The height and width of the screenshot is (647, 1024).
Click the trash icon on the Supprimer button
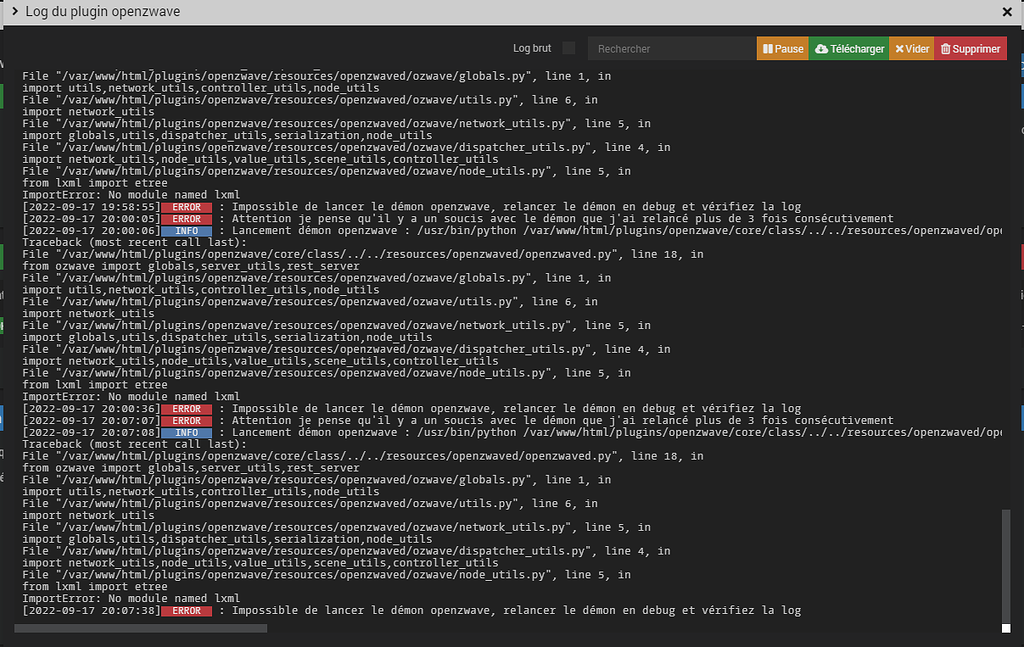(948, 47)
